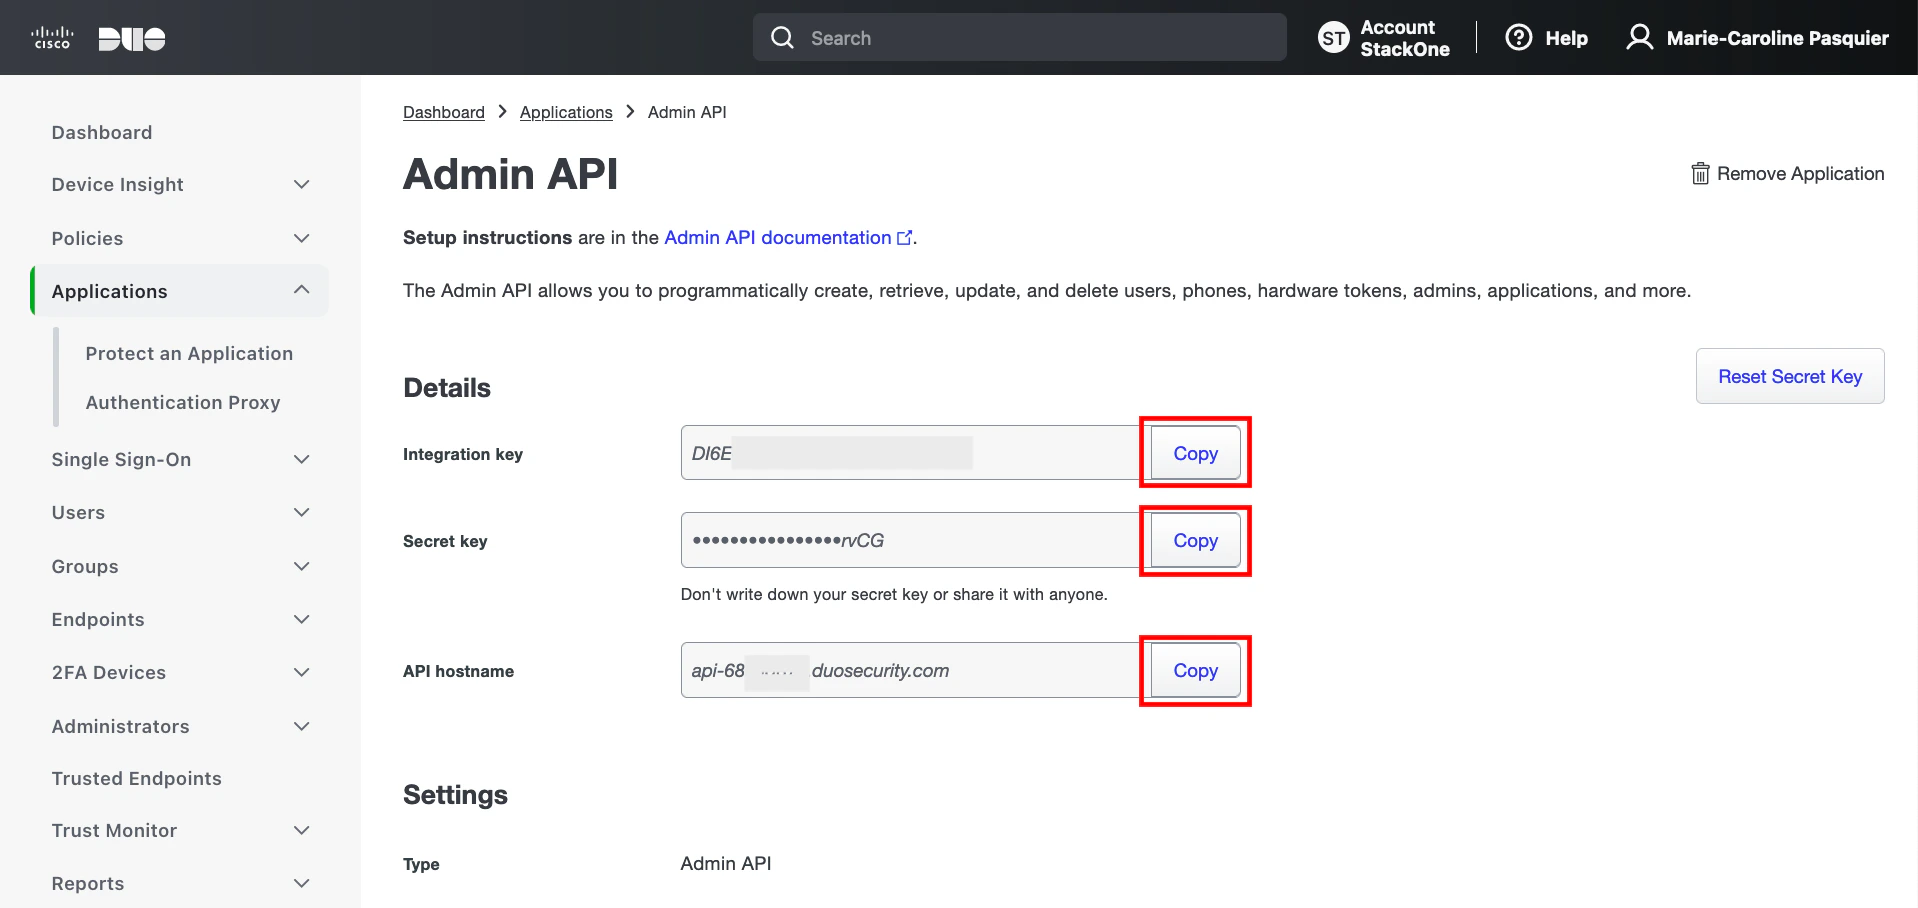Copy the API hostname
The width and height of the screenshot is (1918, 908).
[x=1195, y=670]
